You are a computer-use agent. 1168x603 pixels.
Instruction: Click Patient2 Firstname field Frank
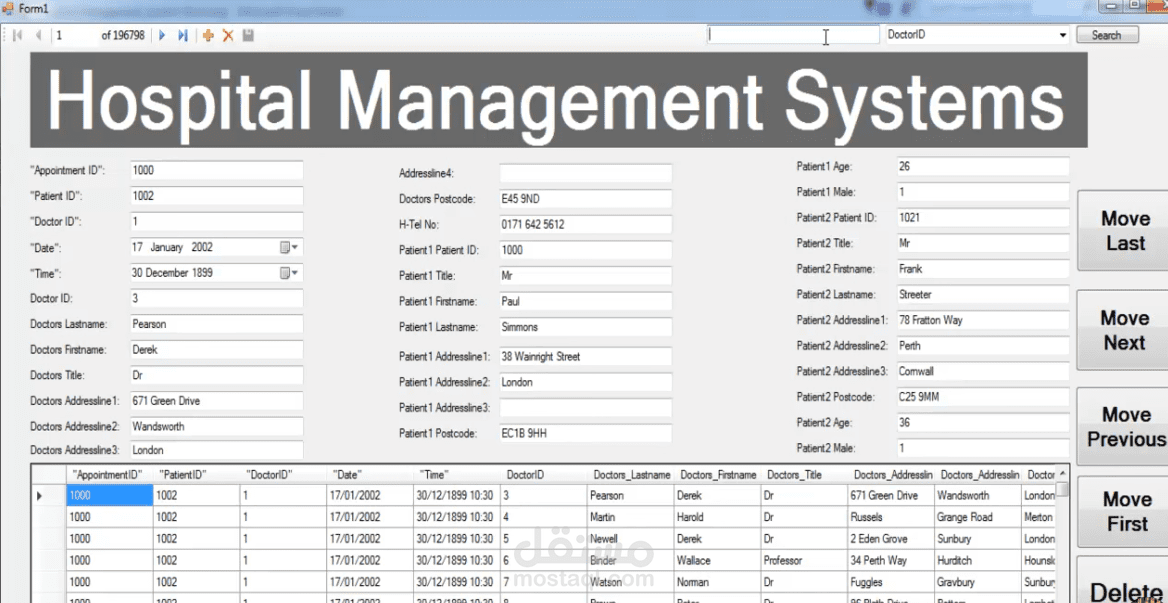[x=983, y=269]
